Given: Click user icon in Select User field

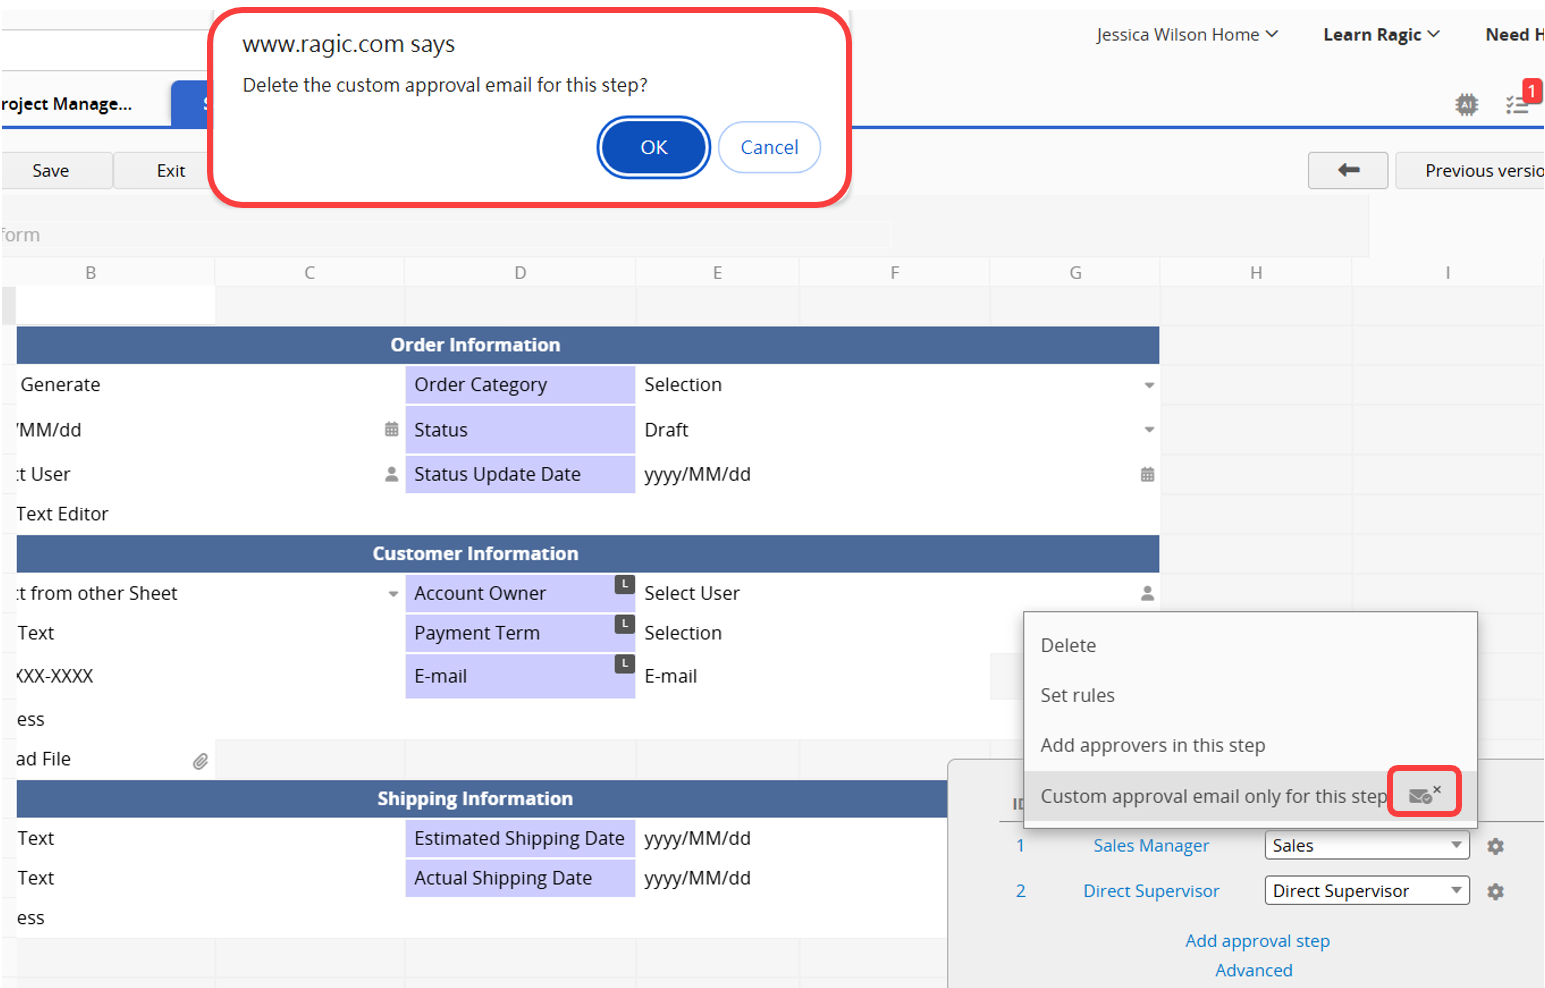Looking at the screenshot, I should [x=1147, y=593].
